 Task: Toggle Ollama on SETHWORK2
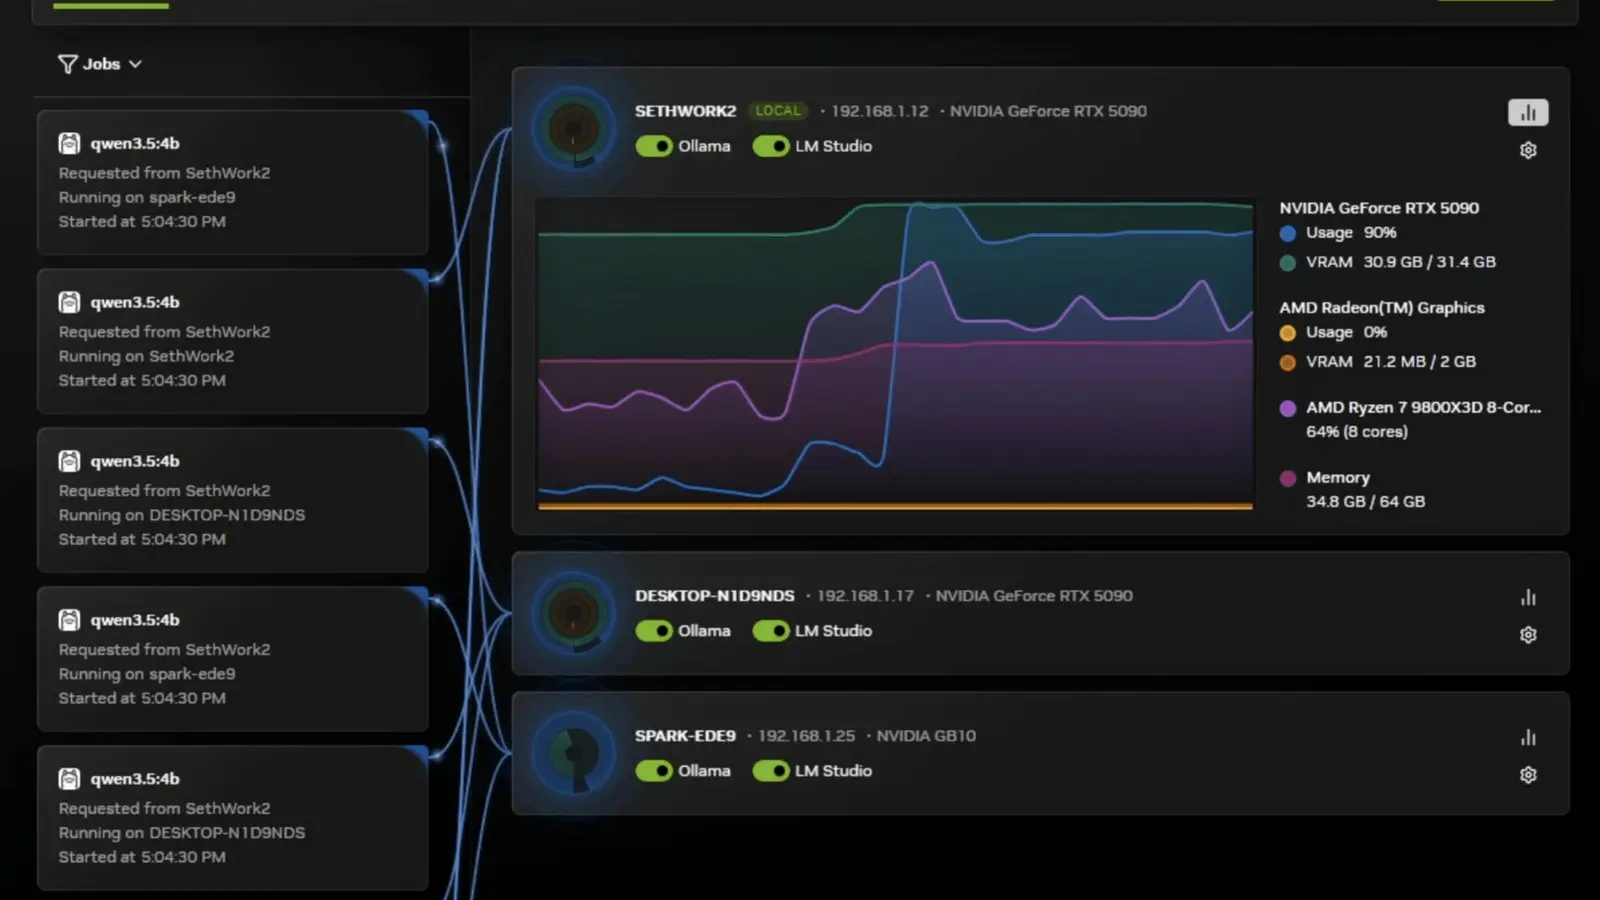654,146
